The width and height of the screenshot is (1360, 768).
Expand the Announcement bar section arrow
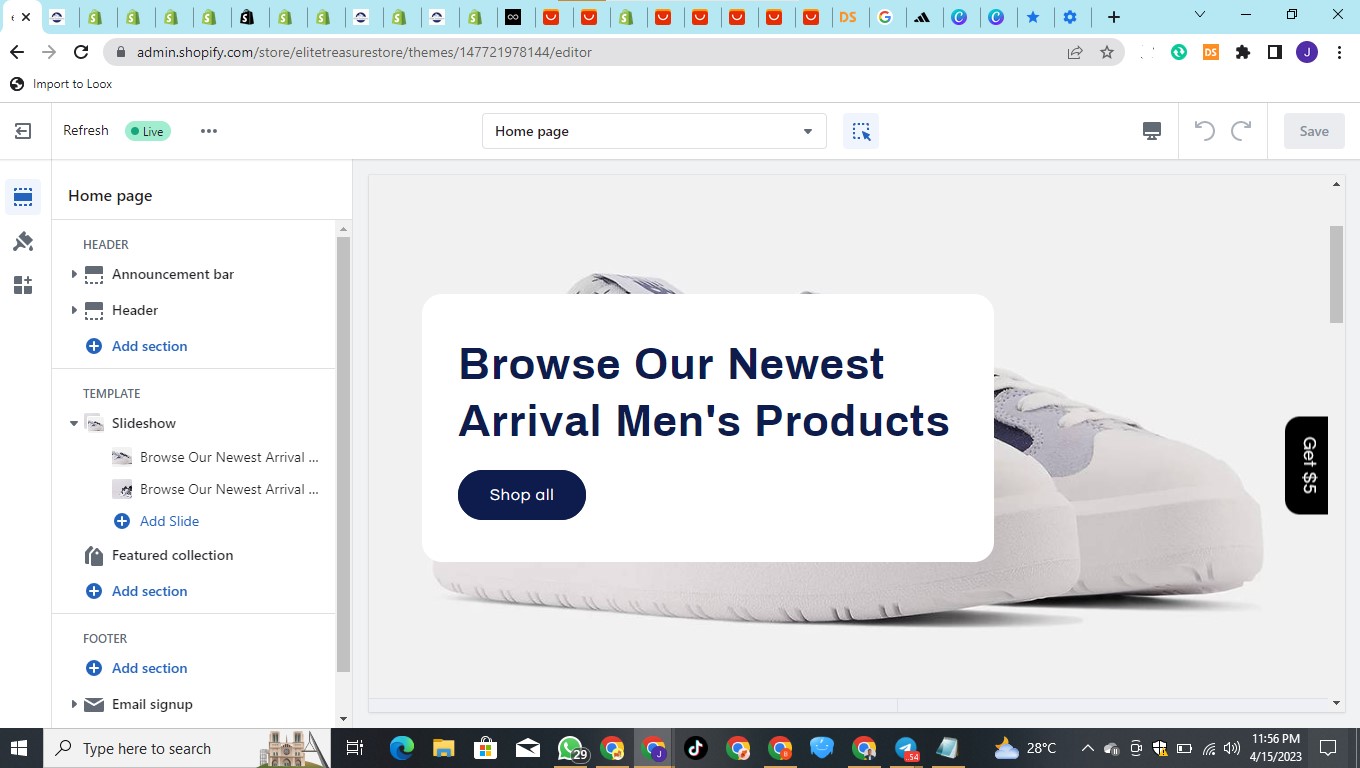pyautogui.click(x=74, y=274)
